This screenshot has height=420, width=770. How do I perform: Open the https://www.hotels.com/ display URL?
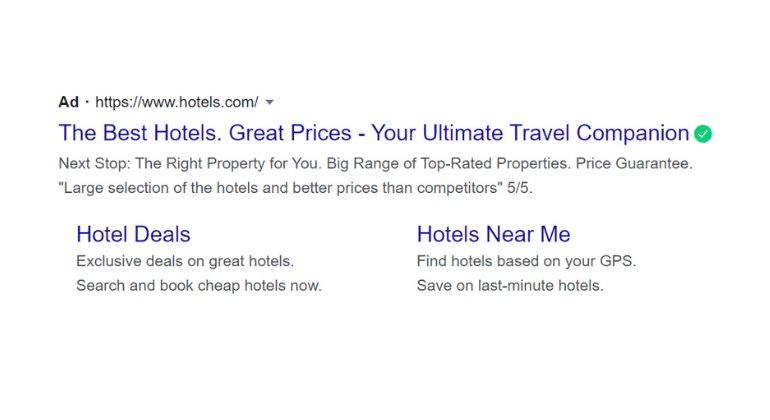(177, 102)
